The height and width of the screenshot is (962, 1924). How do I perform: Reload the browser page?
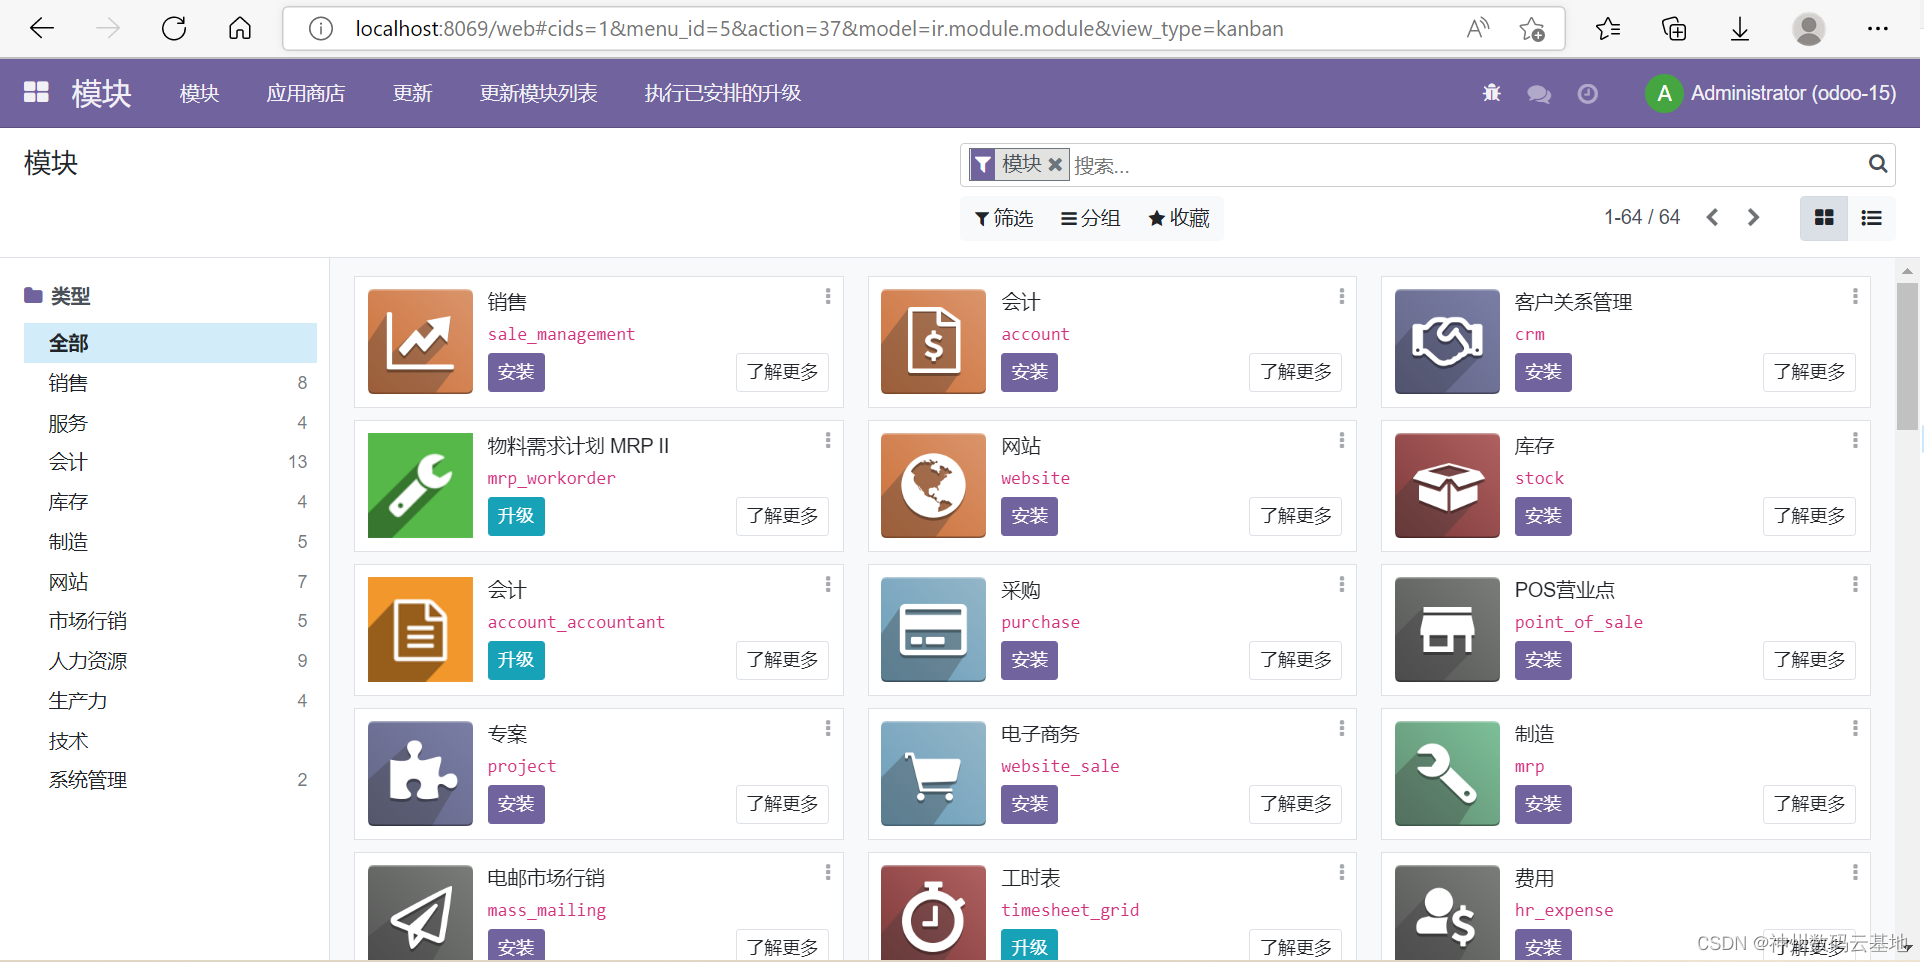pyautogui.click(x=174, y=28)
